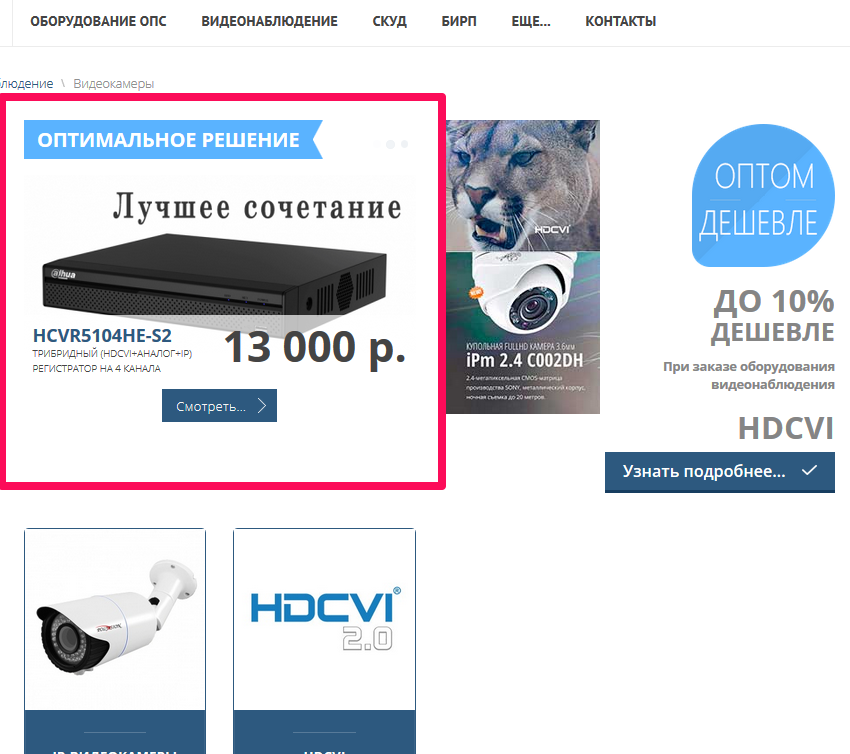Open the iPm 2.4 C002DH camera banner

point(523,267)
